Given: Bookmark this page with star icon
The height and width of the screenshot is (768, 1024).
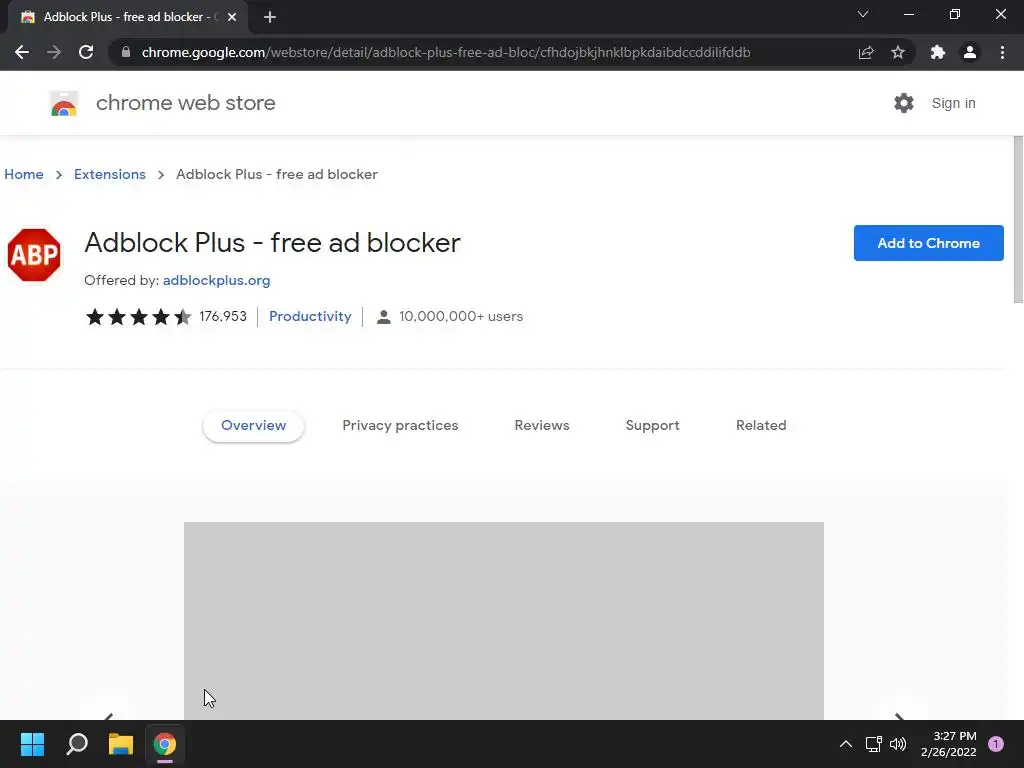Looking at the screenshot, I should click(898, 52).
